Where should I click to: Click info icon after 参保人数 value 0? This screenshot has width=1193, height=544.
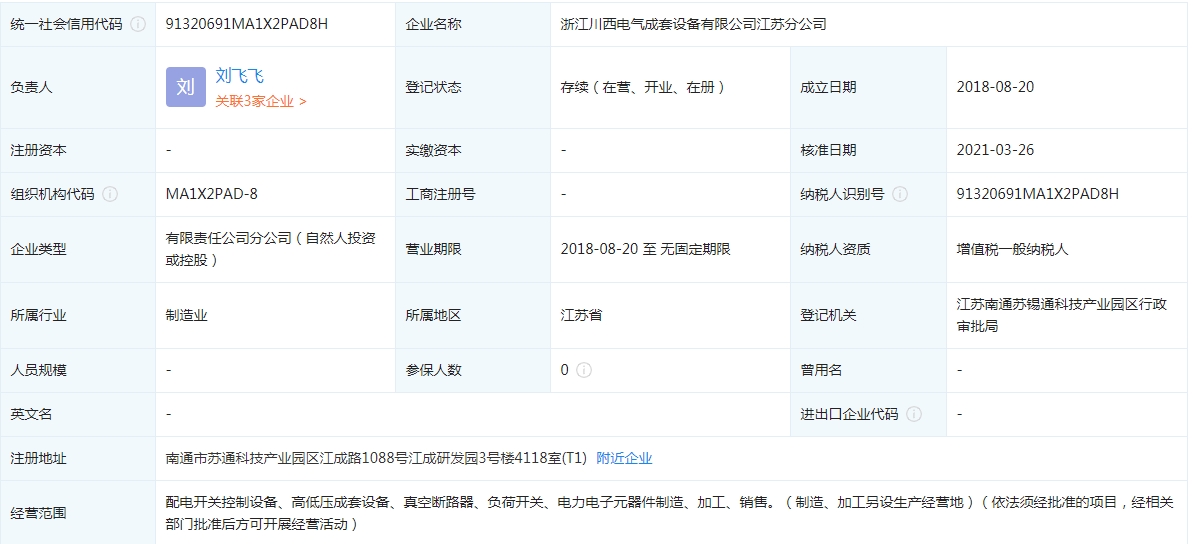[584, 370]
